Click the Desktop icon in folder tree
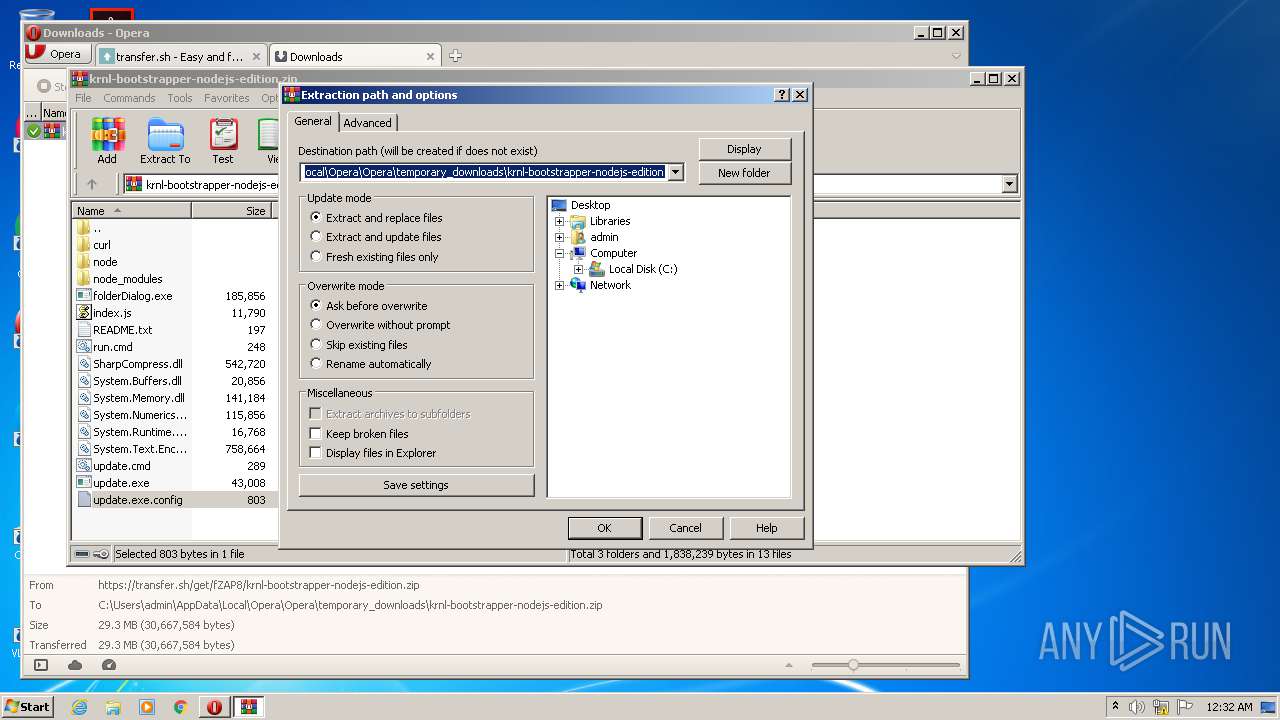This screenshot has height=720, width=1280. point(559,205)
